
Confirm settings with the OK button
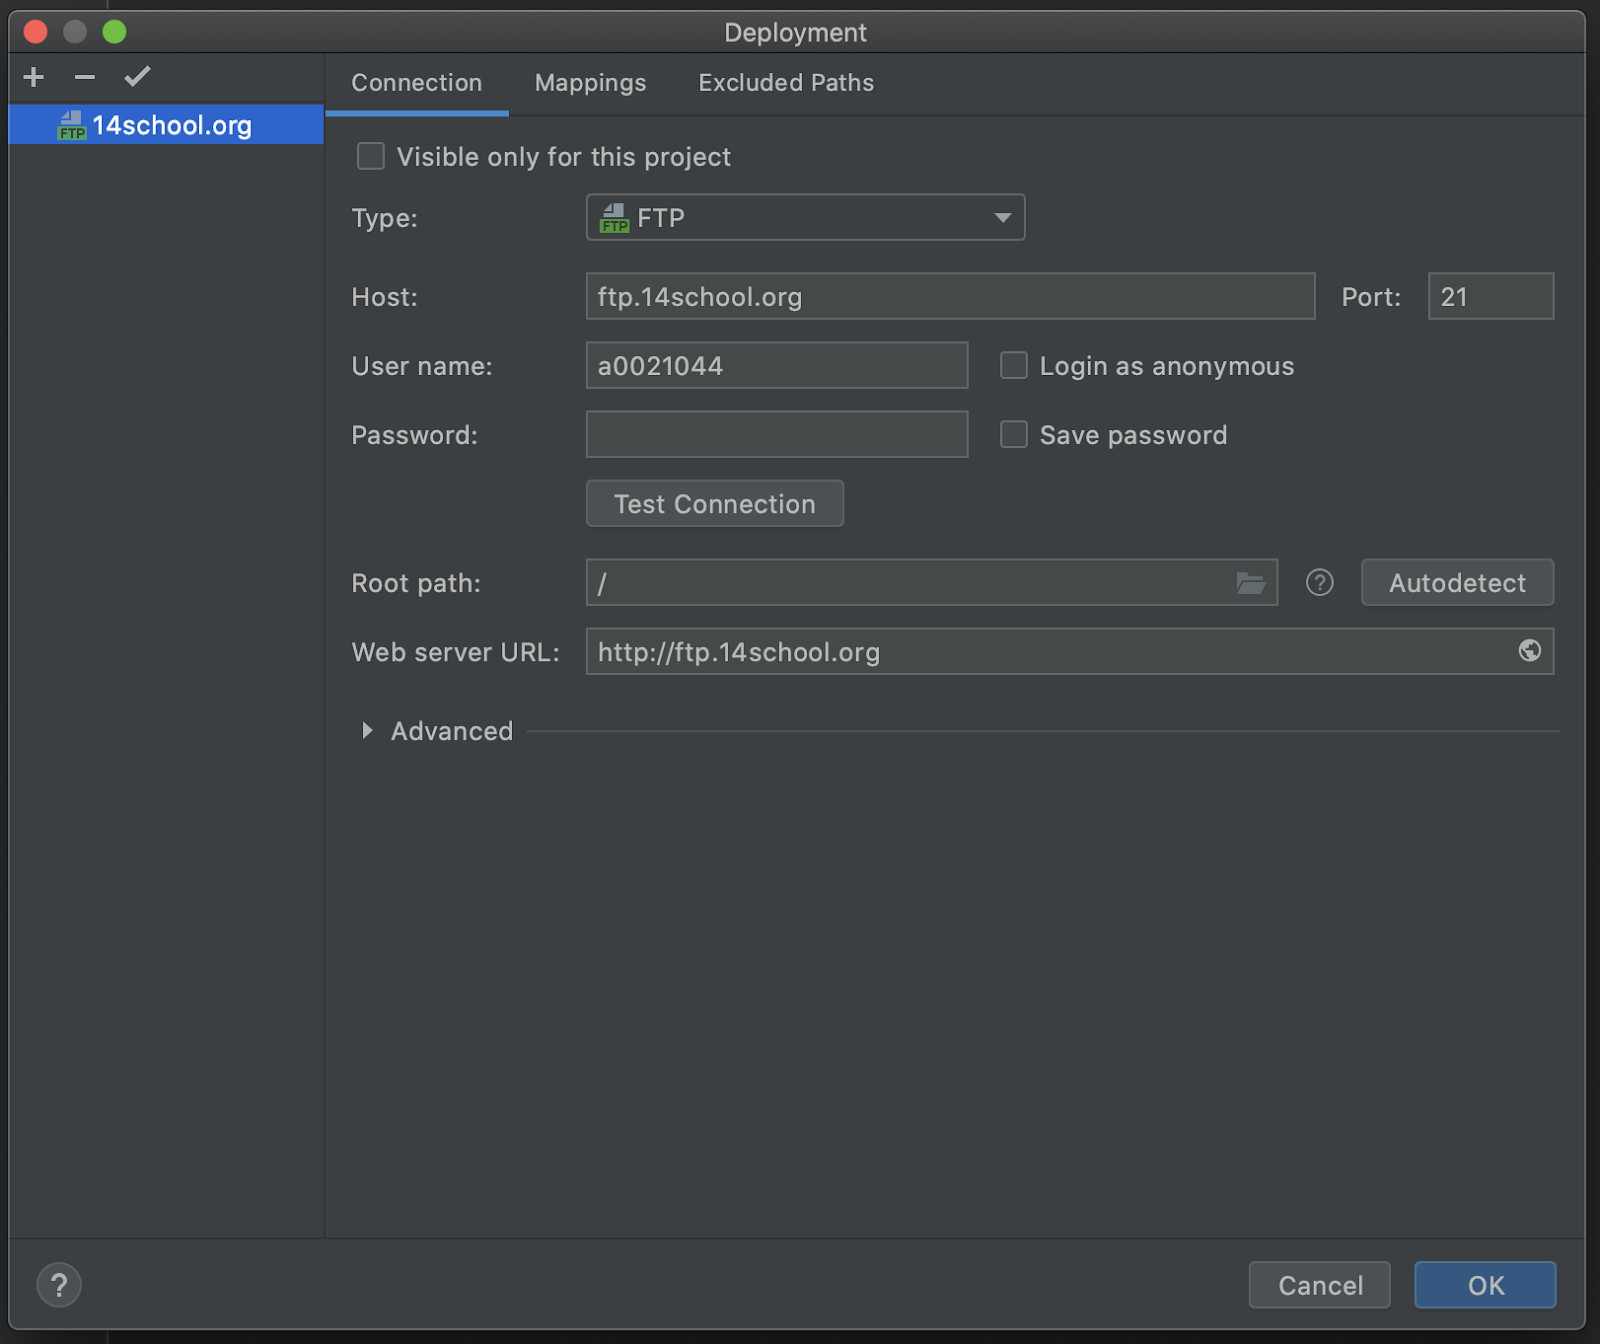pos(1485,1285)
